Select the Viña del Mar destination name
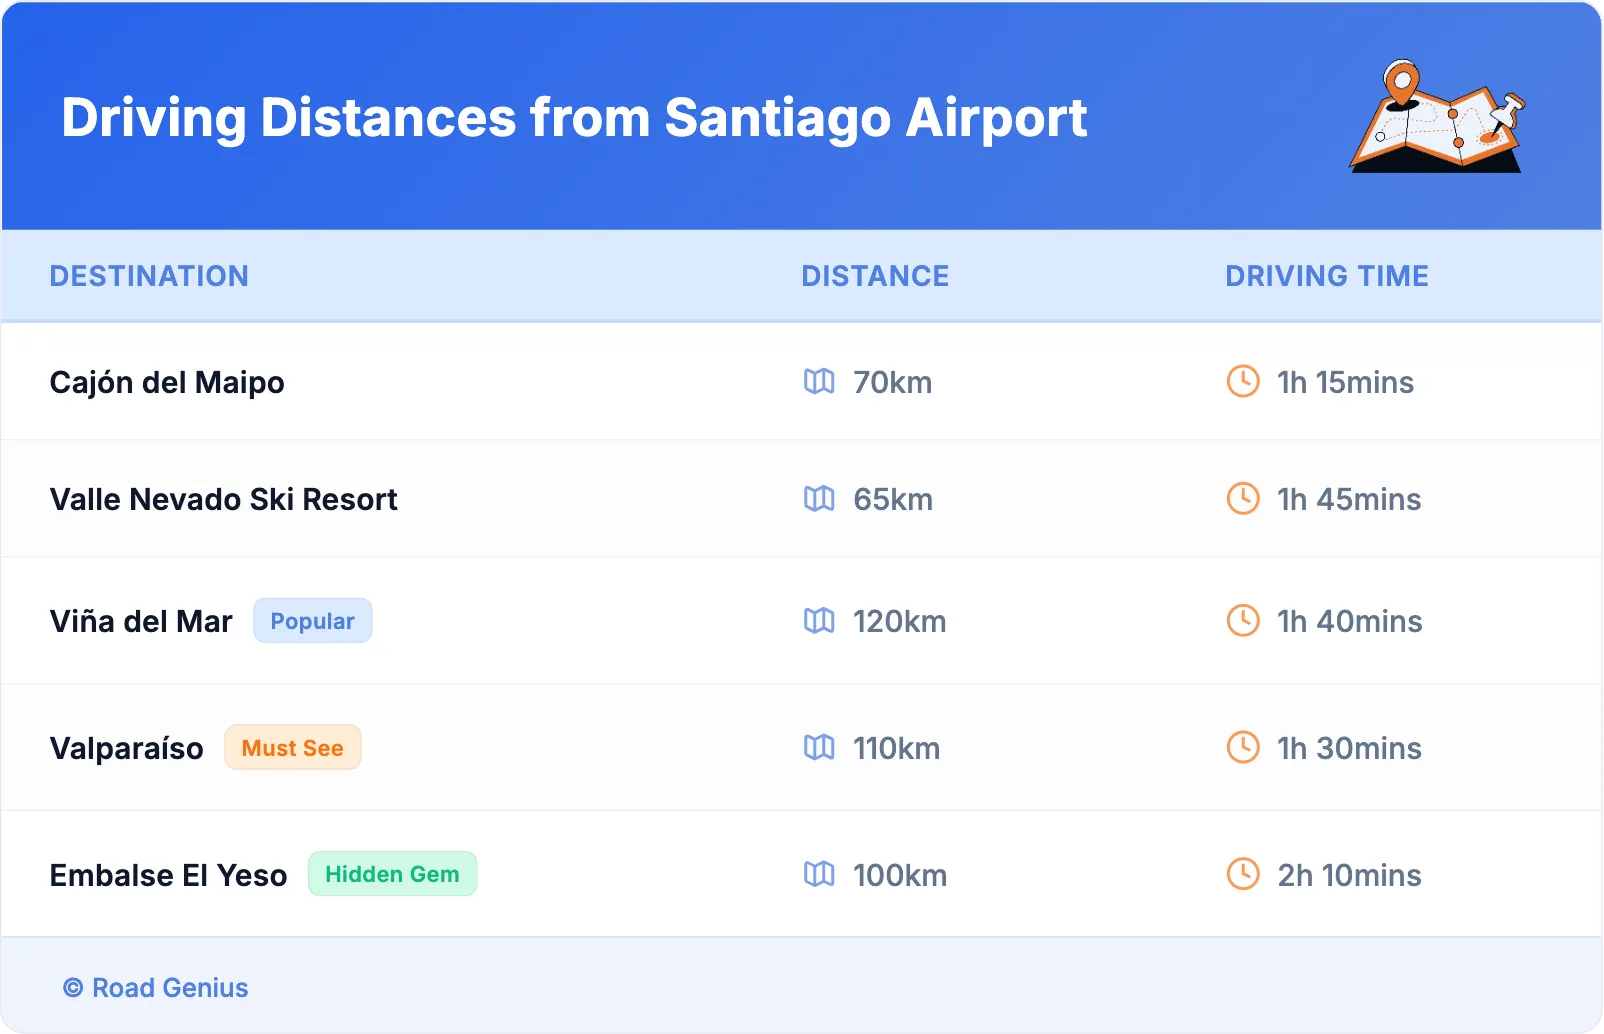 pyautogui.click(x=141, y=621)
